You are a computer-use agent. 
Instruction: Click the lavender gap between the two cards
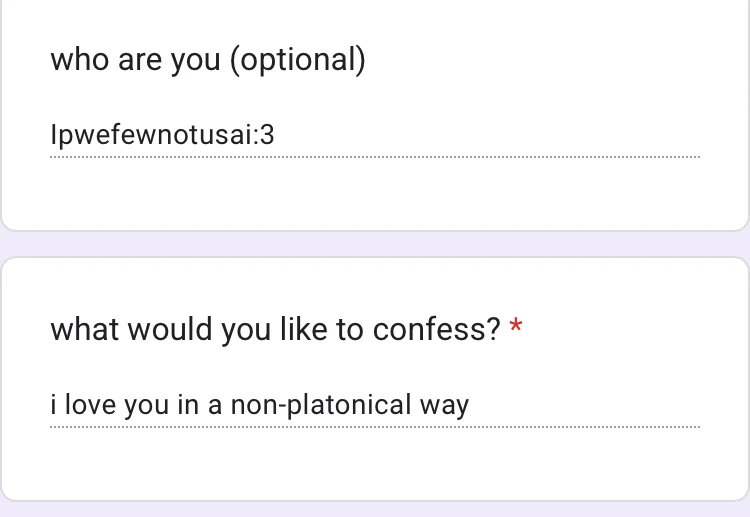375,244
